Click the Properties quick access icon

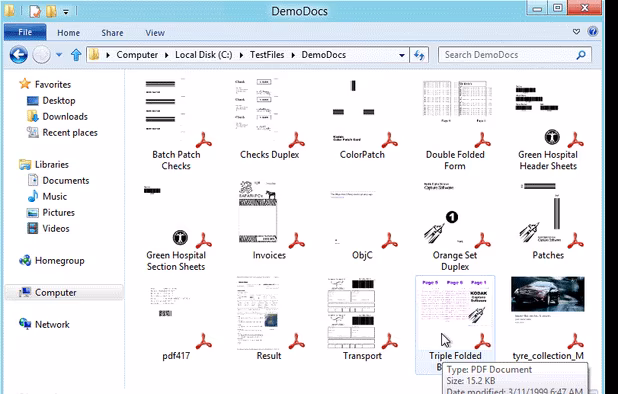tap(35, 11)
